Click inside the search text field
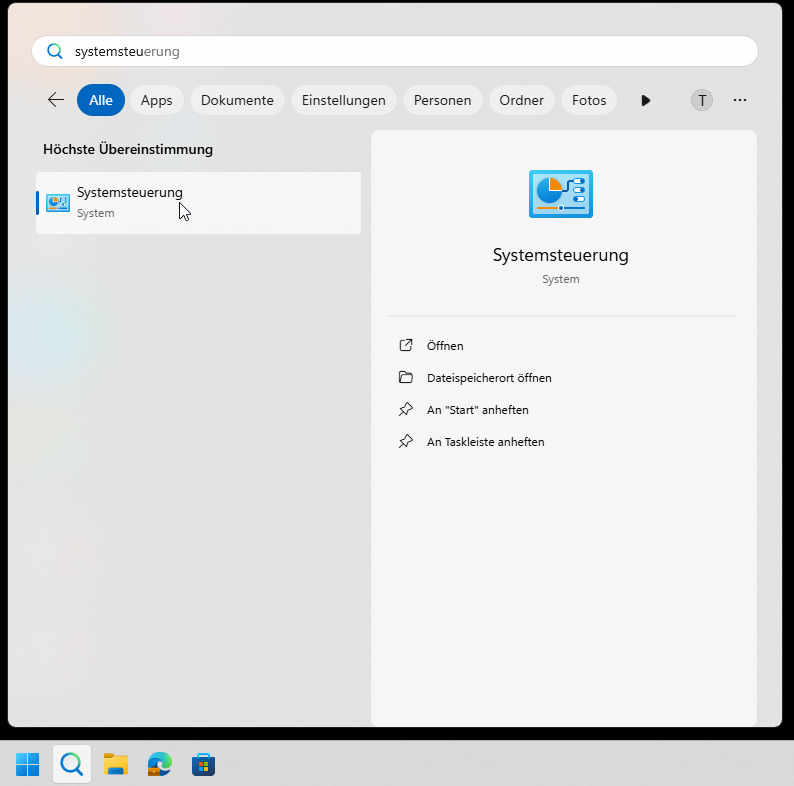The height and width of the screenshot is (786, 794). [400, 51]
